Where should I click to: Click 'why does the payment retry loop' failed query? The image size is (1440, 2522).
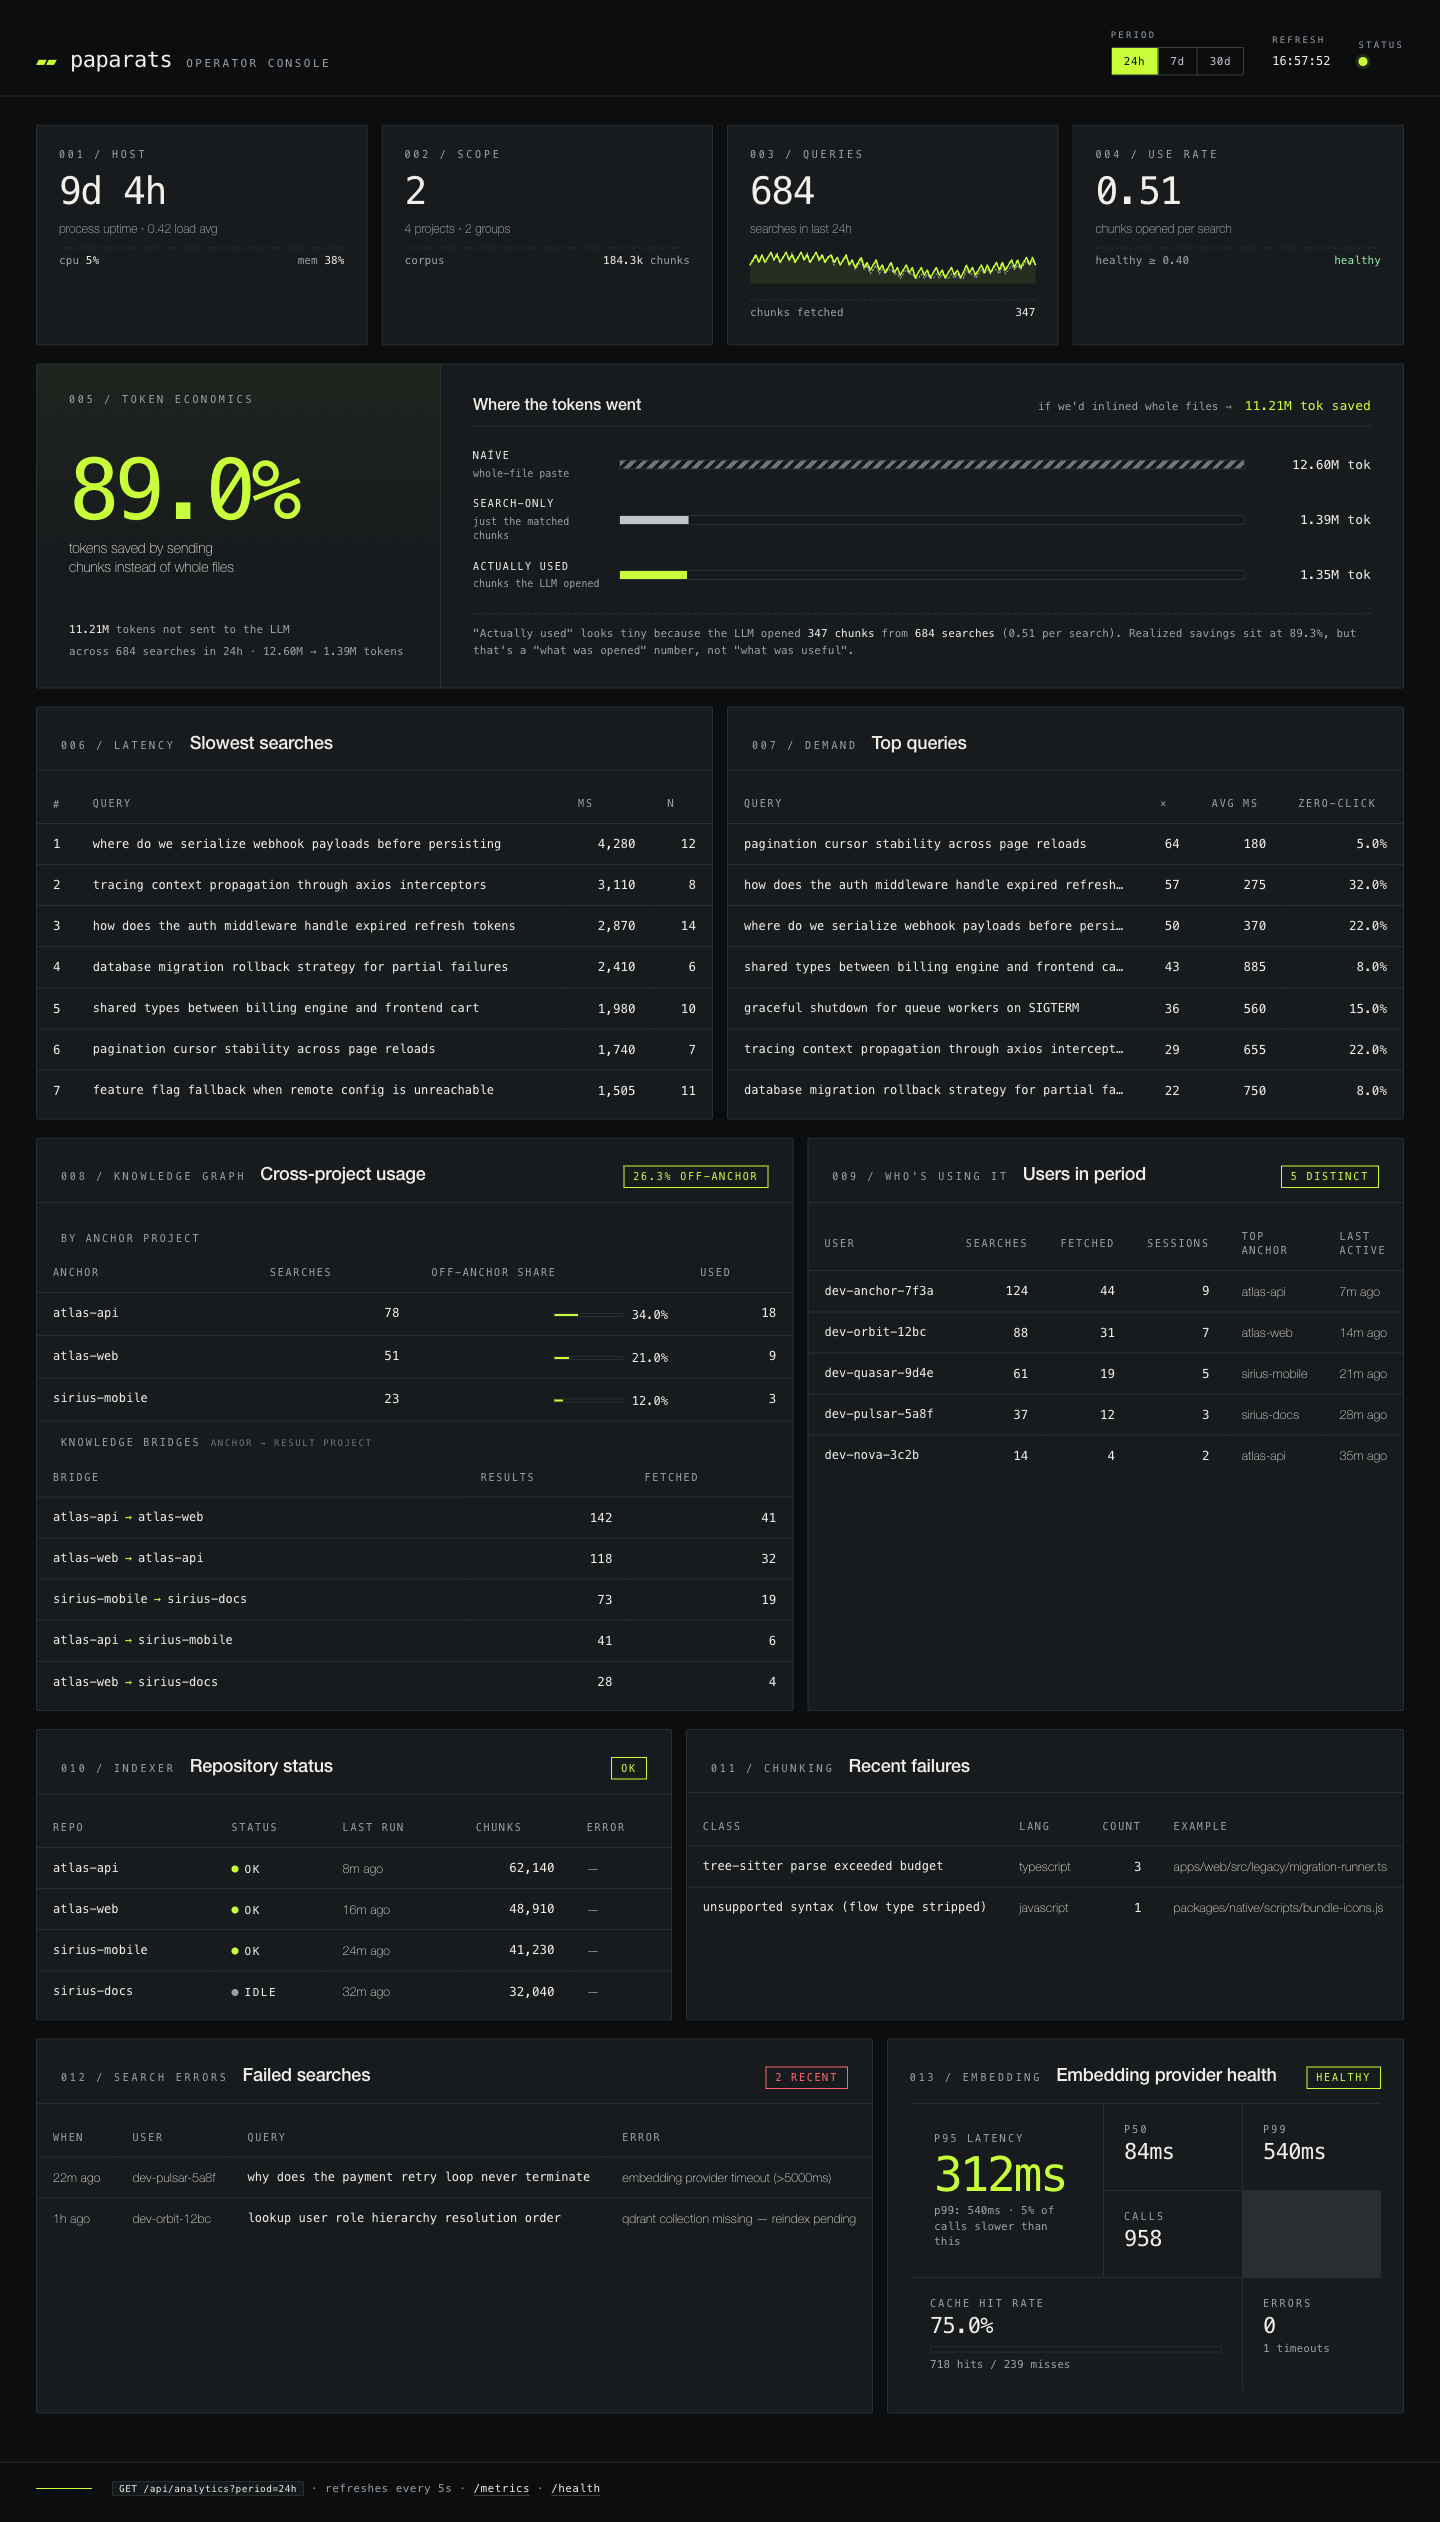coord(418,2177)
